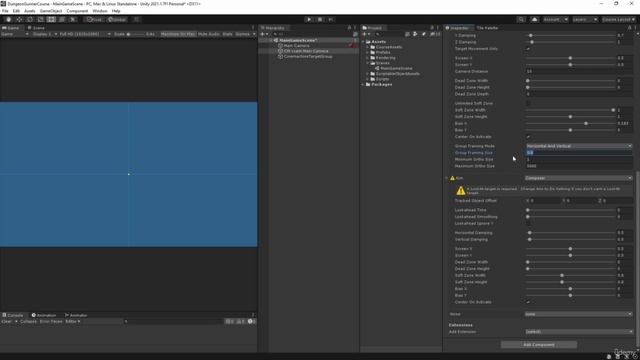Screen dimensions: 640x360
Task: Toggle Unlimited Soft Zone checkbox
Action: (528, 103)
